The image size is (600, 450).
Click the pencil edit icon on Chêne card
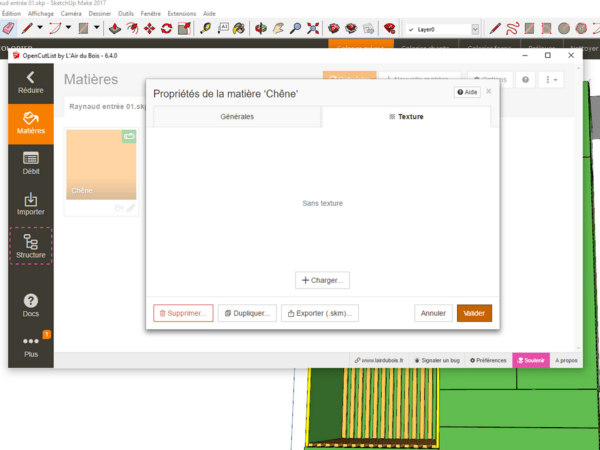[x=130, y=208]
